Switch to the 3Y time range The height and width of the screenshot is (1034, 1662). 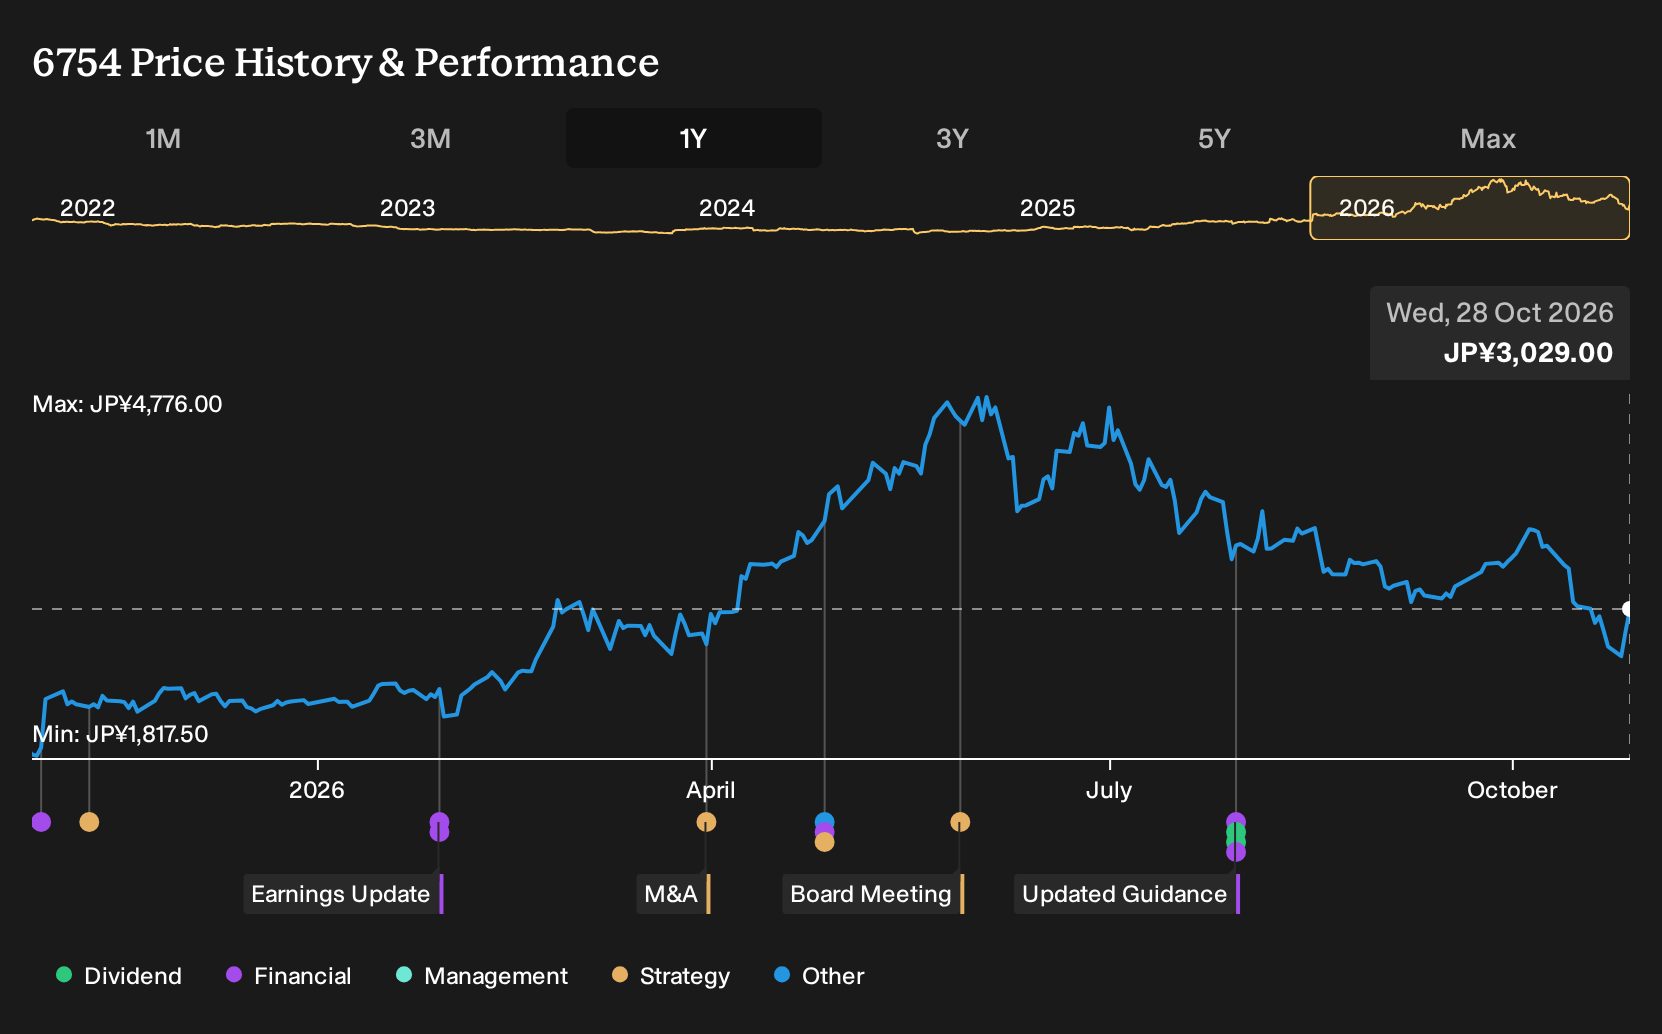point(952,138)
